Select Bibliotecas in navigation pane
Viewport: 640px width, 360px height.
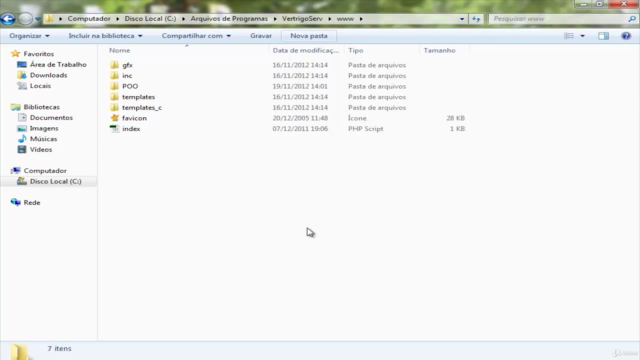pyautogui.click(x=41, y=107)
